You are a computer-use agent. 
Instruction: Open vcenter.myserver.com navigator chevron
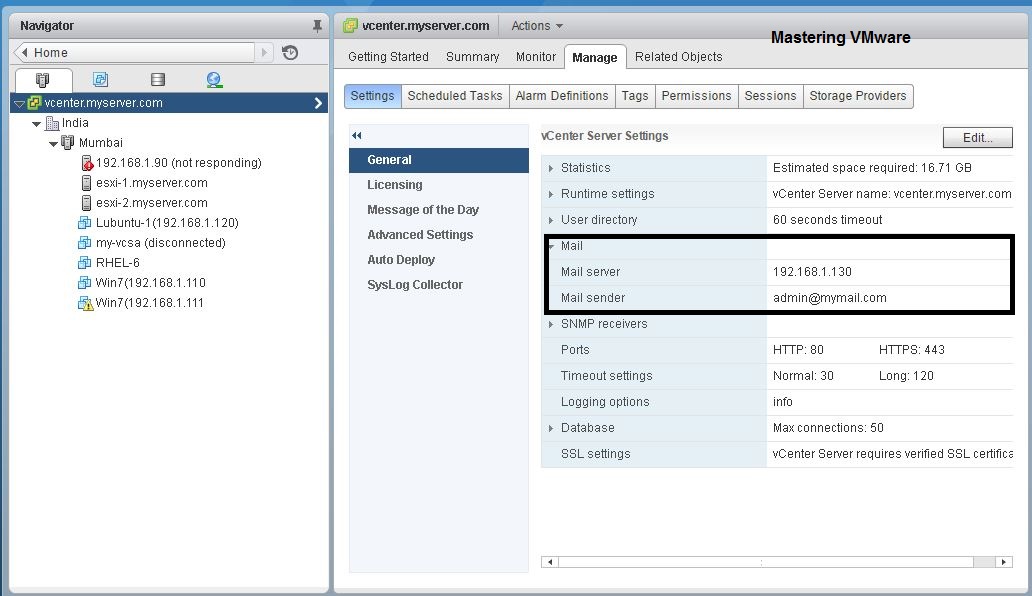[319, 103]
